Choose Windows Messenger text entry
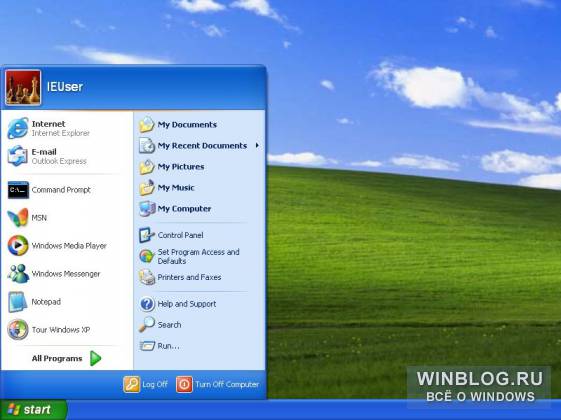Screen dimensions: 561x420 [66, 274]
